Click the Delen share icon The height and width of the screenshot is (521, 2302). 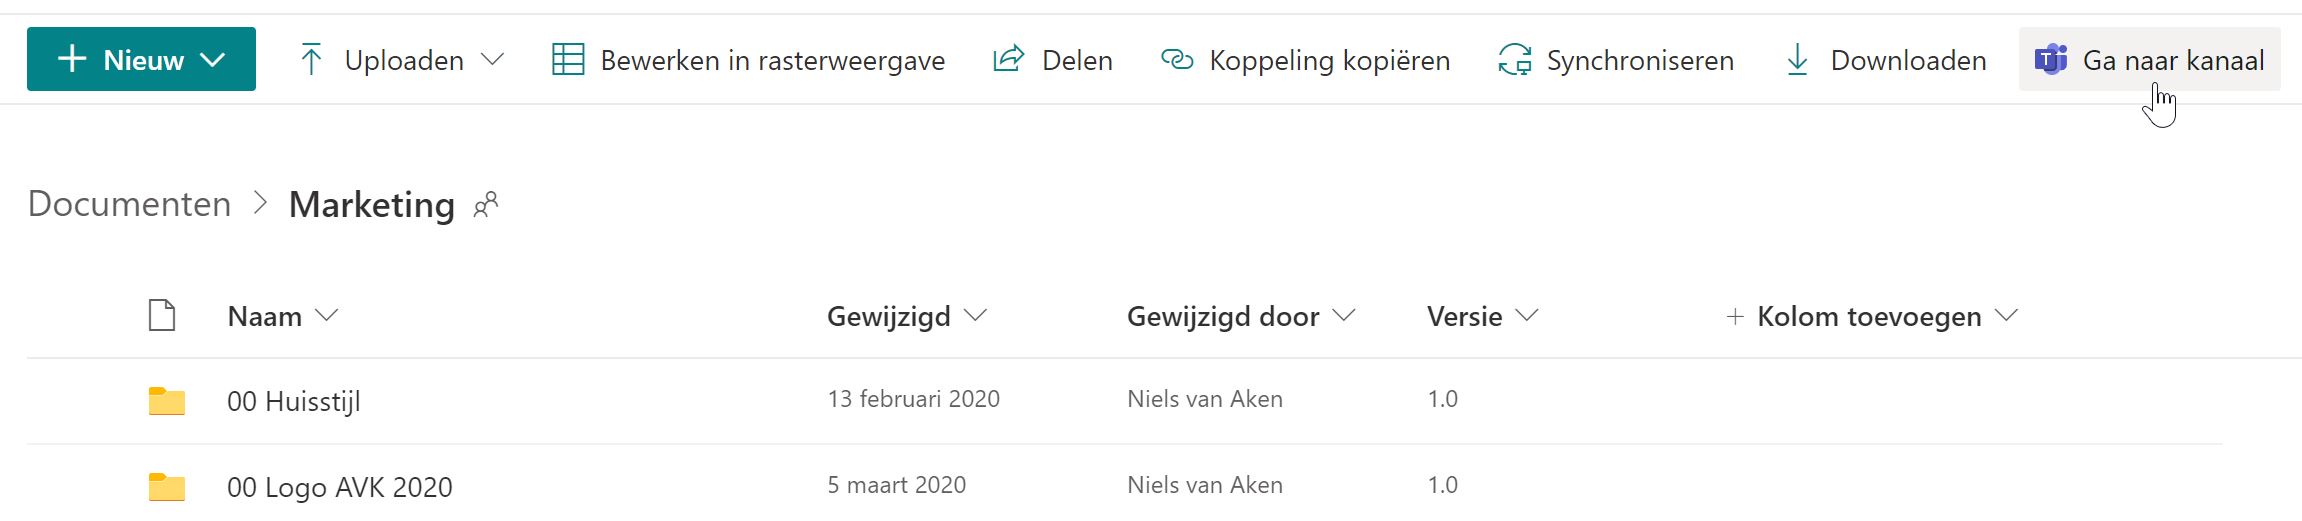[1009, 59]
